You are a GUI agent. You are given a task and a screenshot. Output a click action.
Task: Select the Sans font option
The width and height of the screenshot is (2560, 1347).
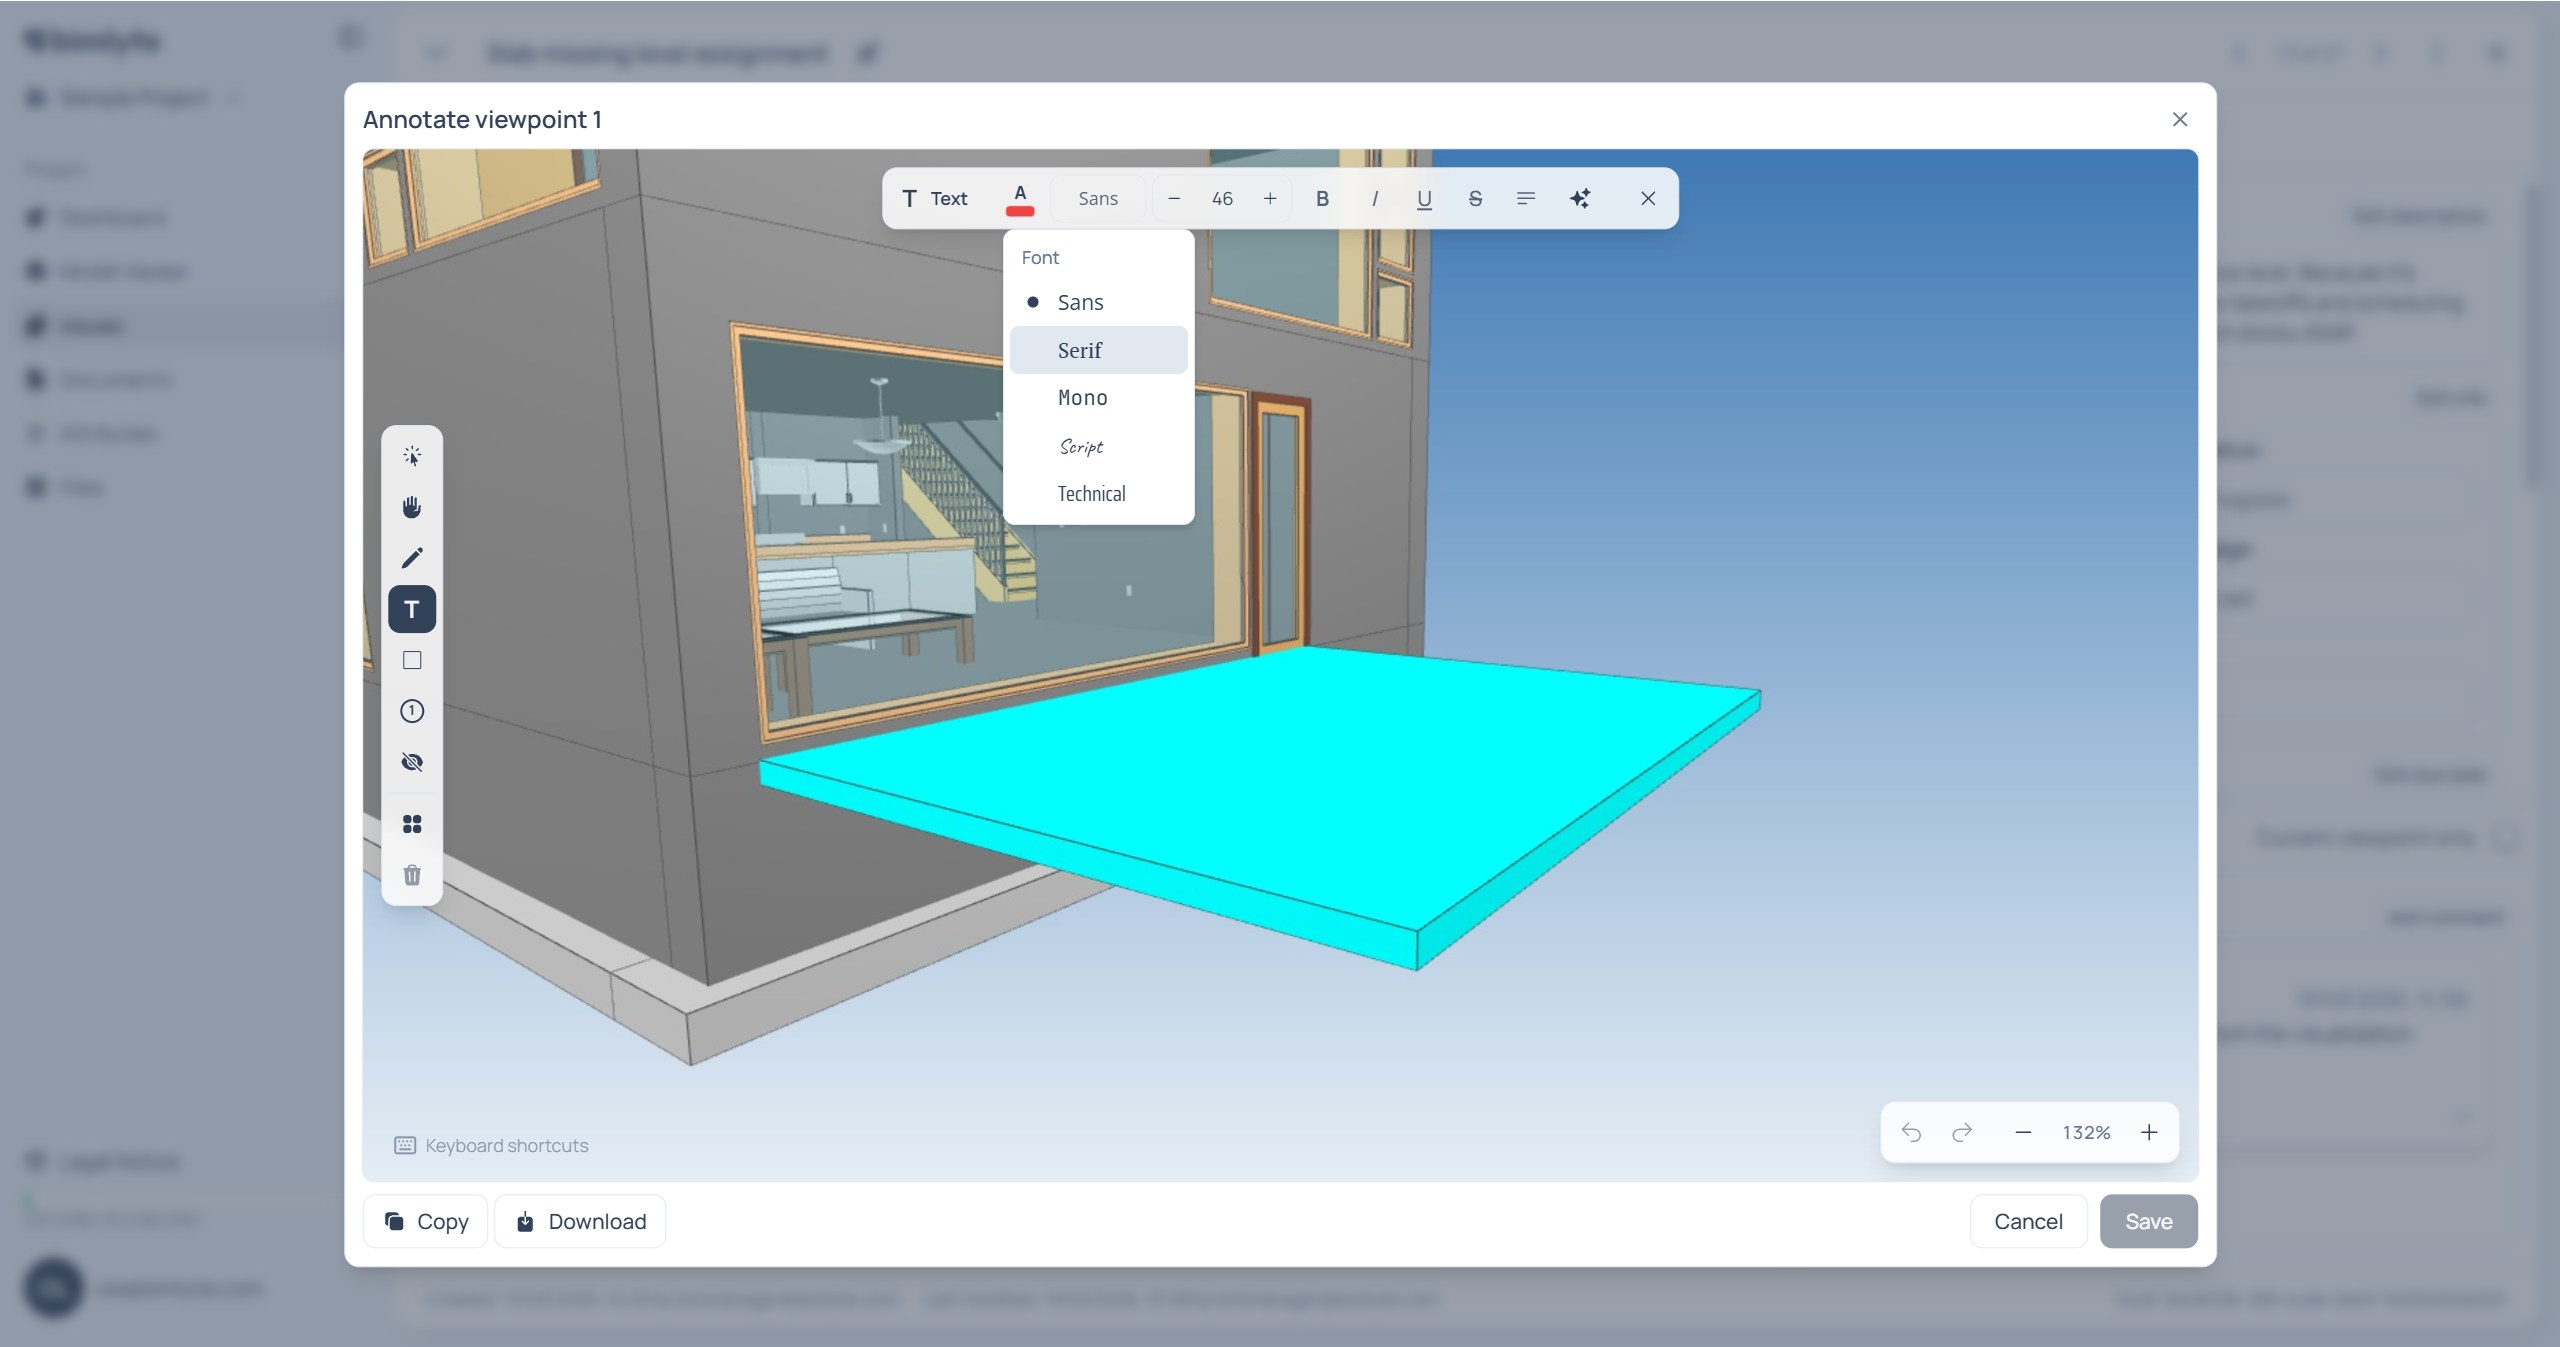pos(1099,302)
